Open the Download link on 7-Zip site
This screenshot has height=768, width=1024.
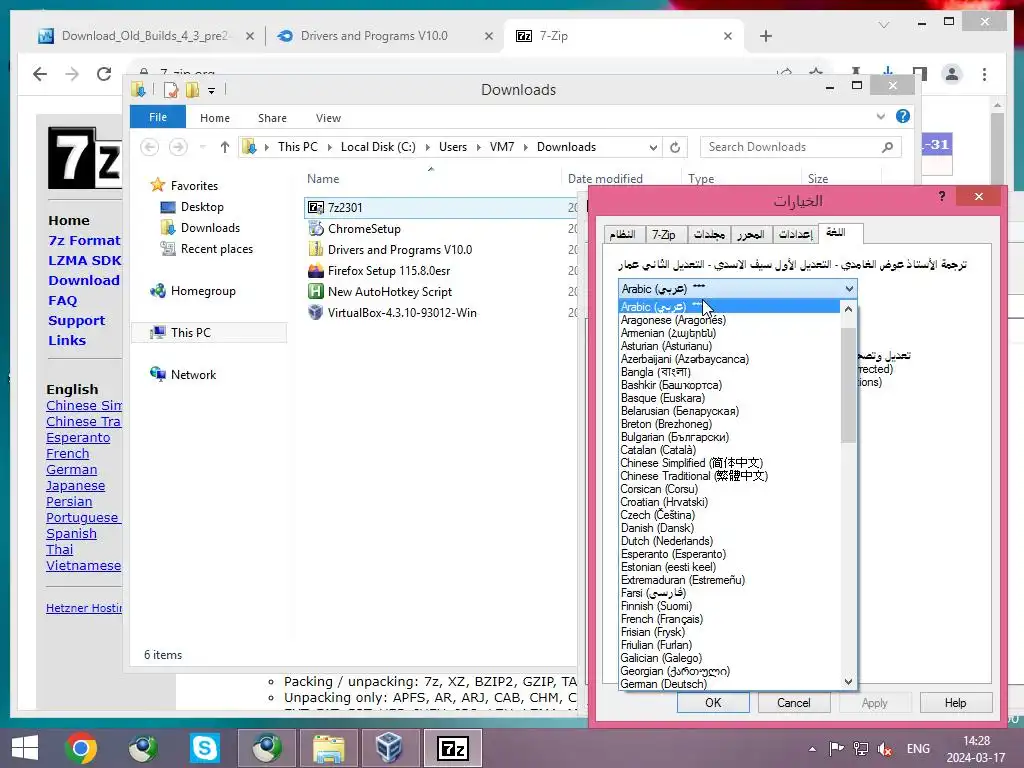(x=84, y=280)
